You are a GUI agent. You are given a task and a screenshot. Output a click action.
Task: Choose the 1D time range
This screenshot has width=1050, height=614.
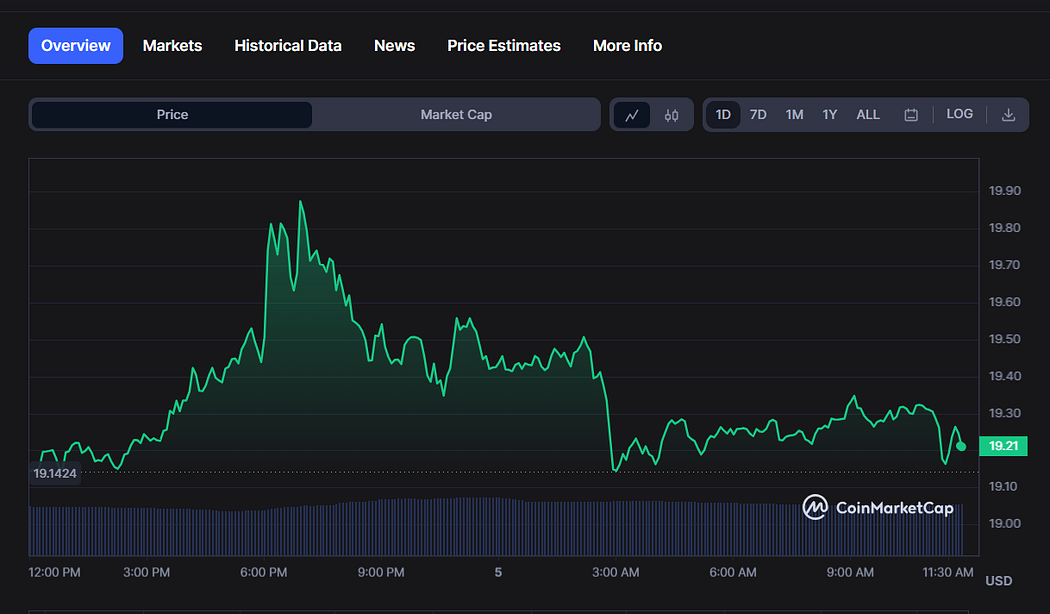pos(723,114)
